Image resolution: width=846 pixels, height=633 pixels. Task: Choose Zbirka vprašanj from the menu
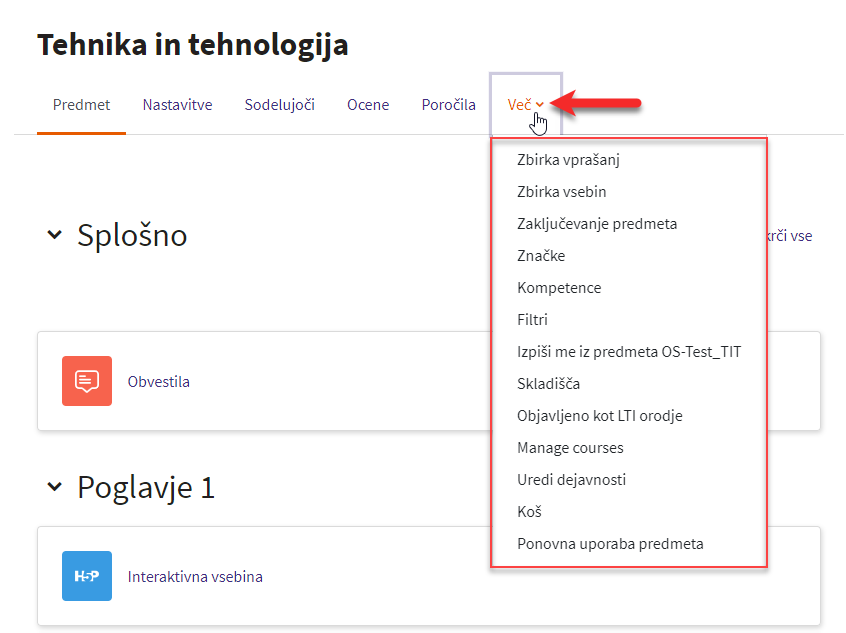(568, 160)
